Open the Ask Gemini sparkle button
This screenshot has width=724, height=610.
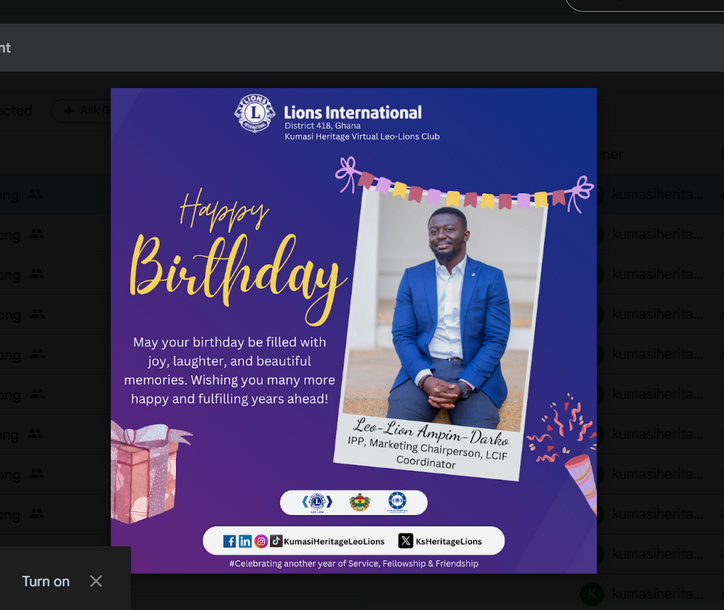pyautogui.click(x=81, y=110)
